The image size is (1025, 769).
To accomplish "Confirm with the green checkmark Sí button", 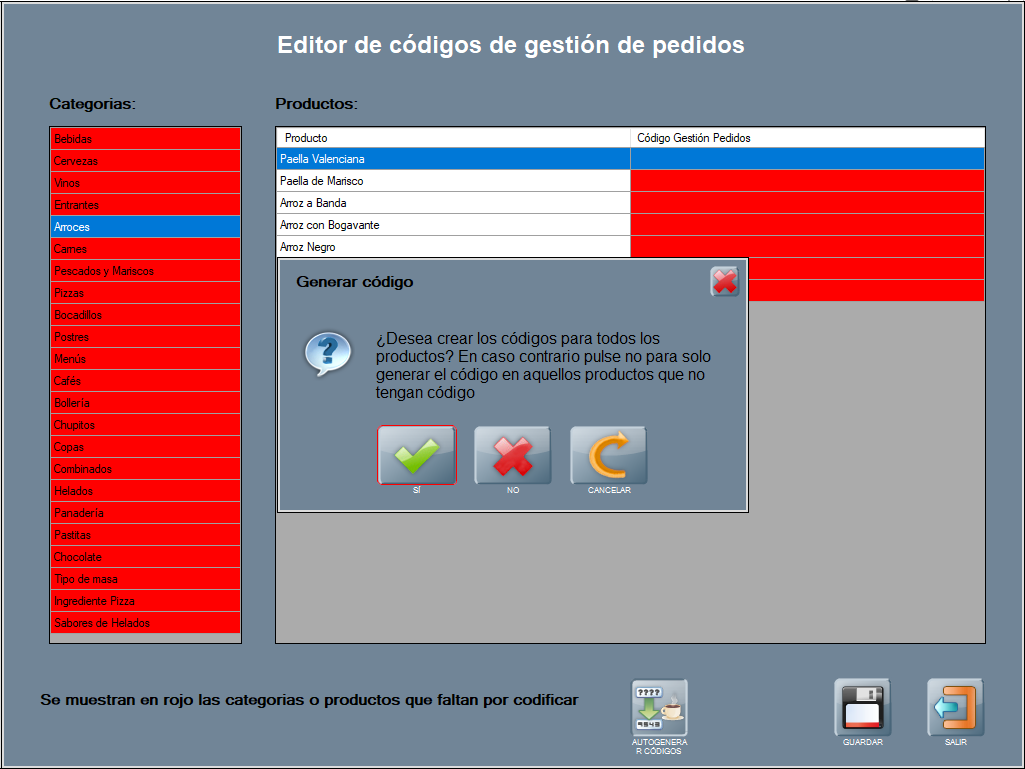I will pyautogui.click(x=416, y=455).
